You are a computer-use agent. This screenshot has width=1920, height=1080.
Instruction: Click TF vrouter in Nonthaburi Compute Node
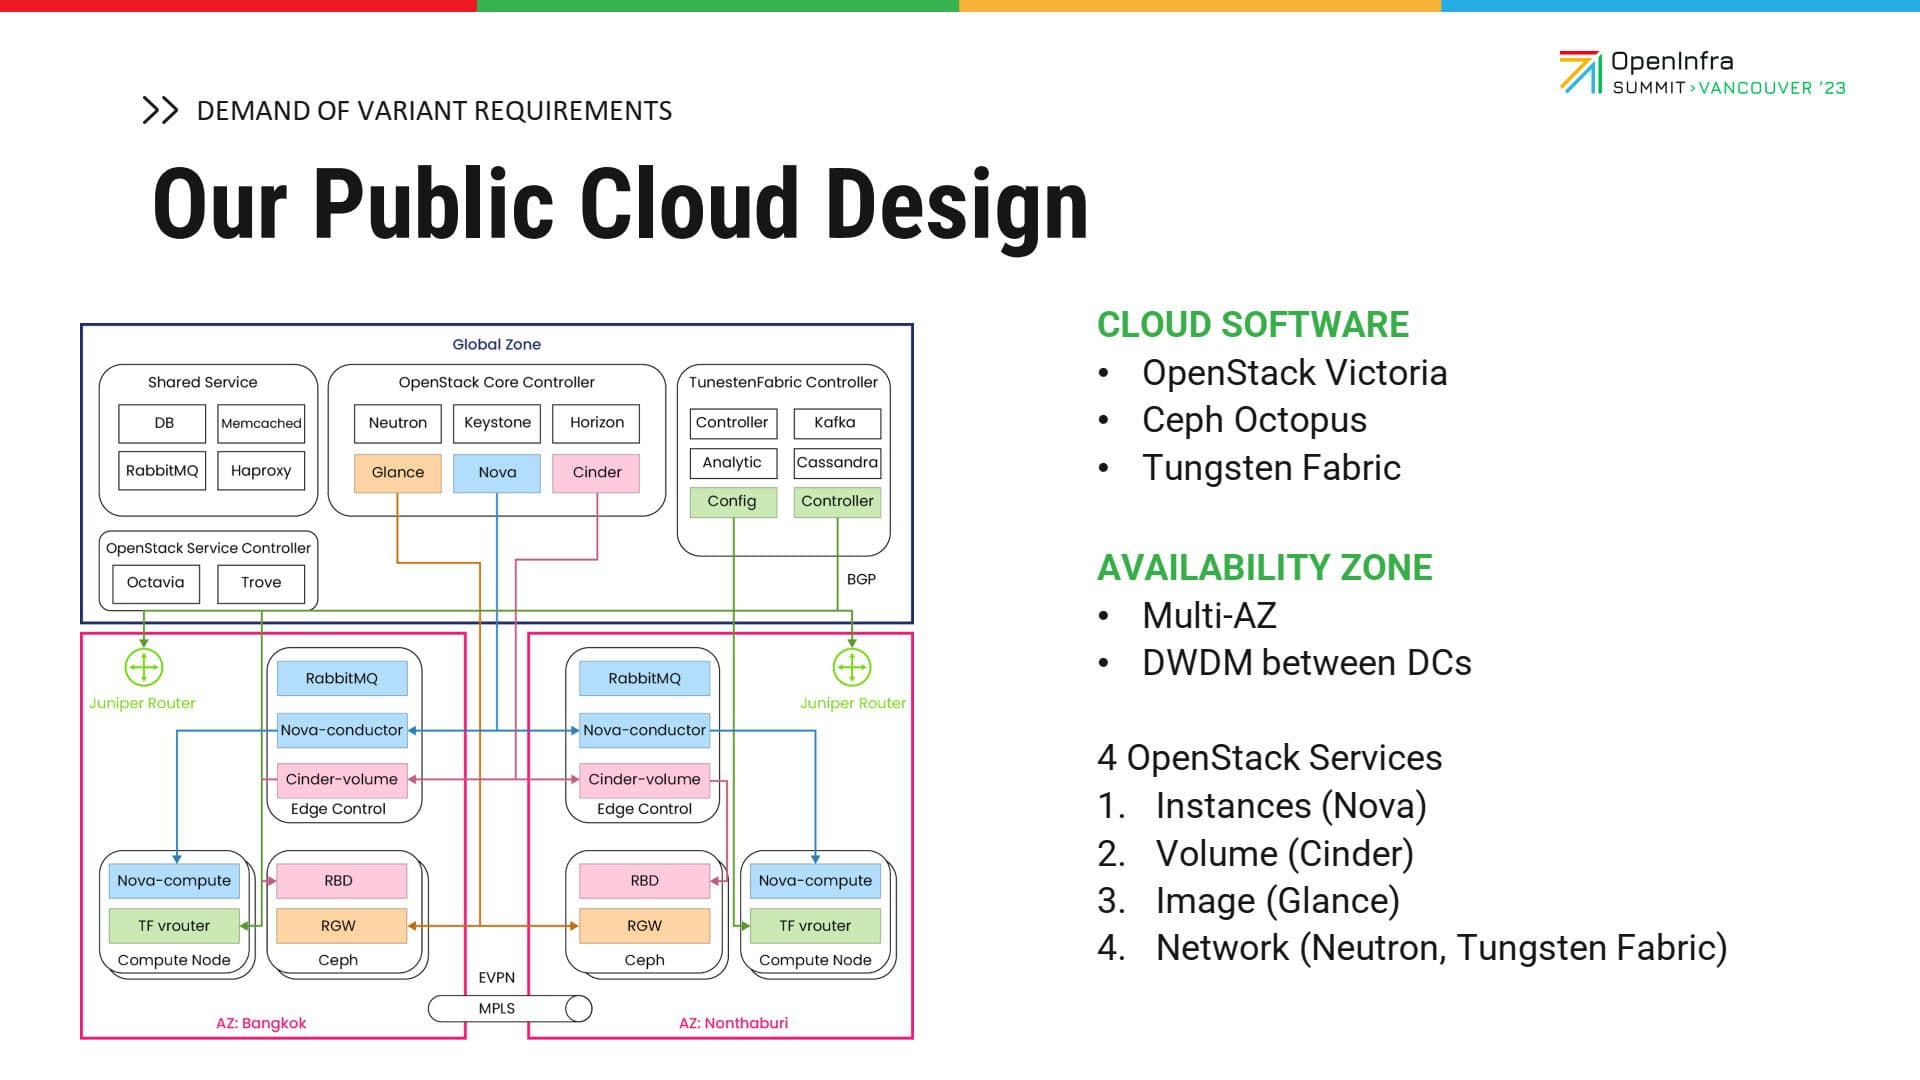(815, 926)
